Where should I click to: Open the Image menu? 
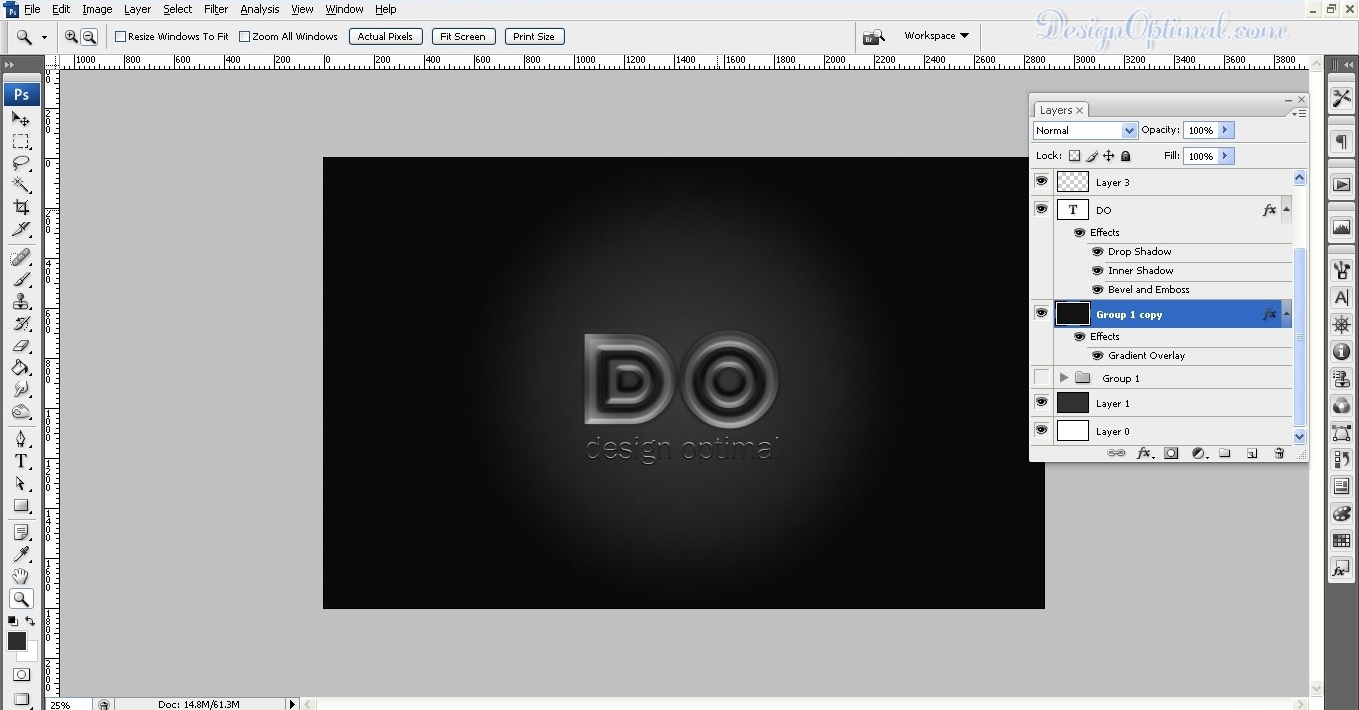[x=97, y=9]
